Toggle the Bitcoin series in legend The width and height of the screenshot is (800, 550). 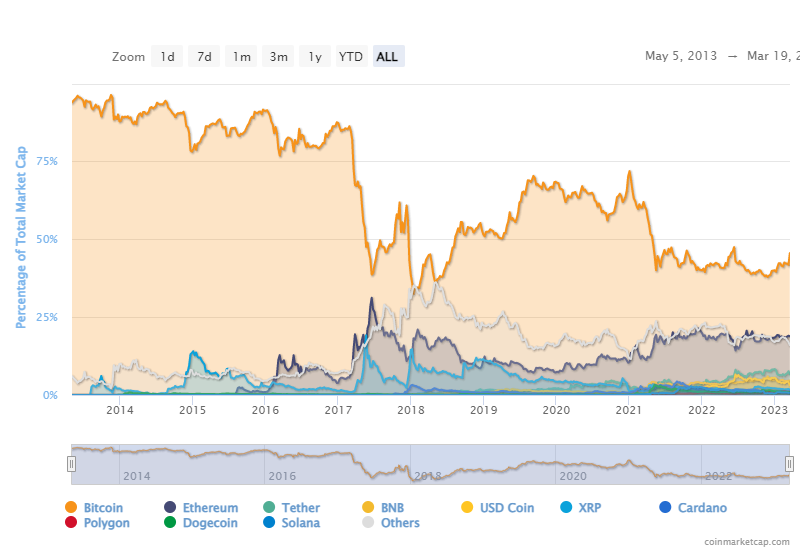pyautogui.click(x=102, y=508)
